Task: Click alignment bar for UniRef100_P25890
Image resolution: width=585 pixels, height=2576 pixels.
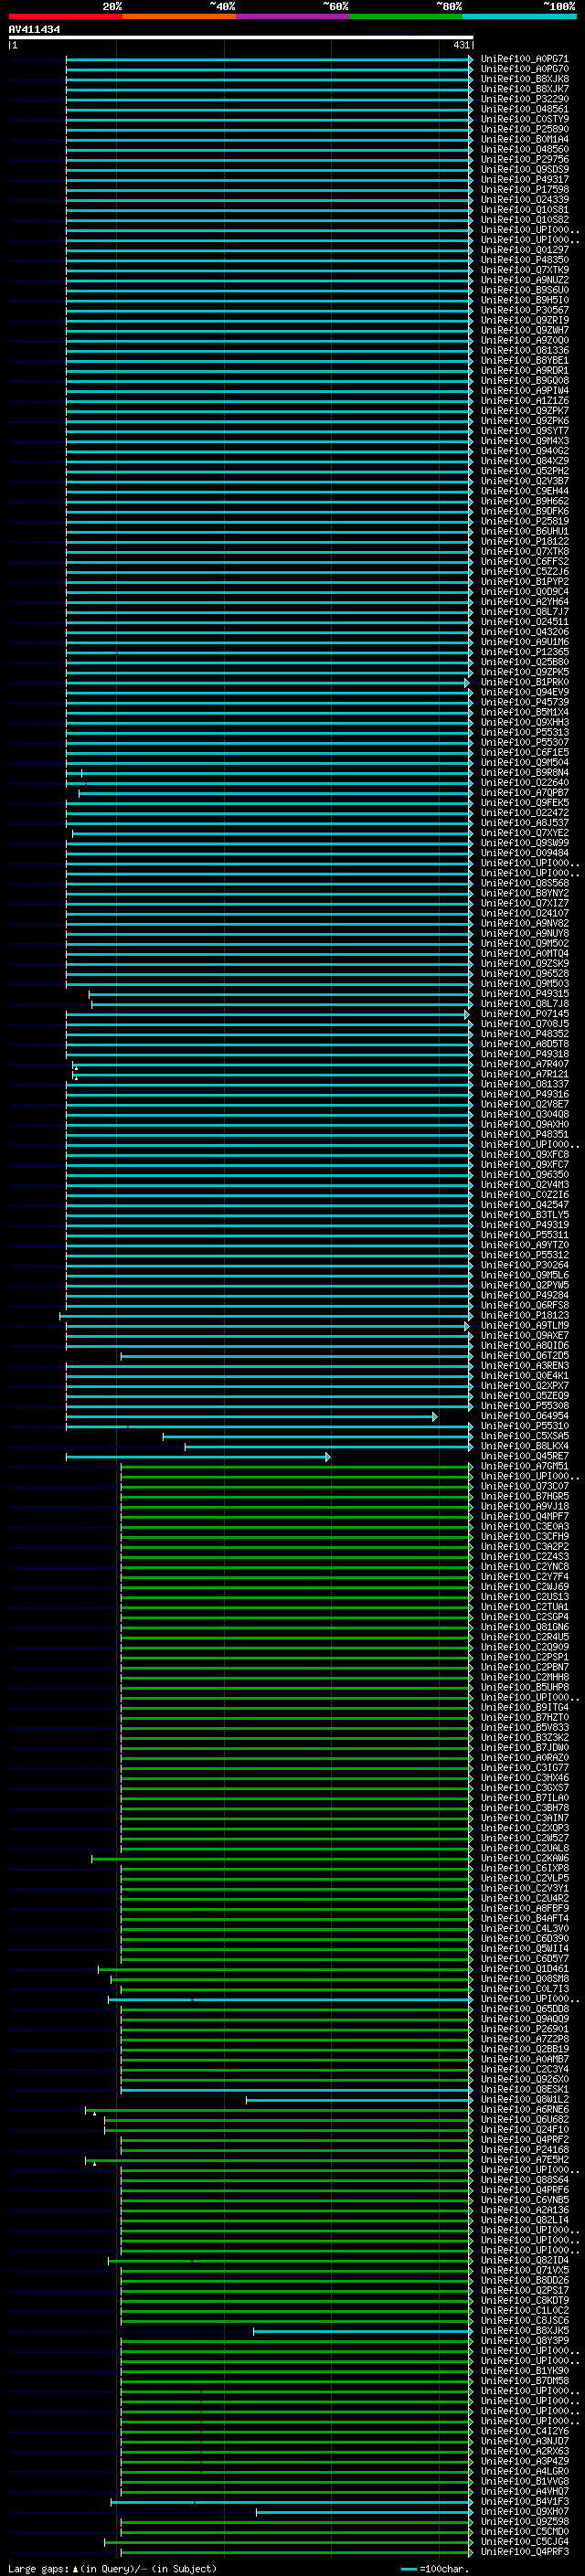Action: pyautogui.click(x=269, y=130)
